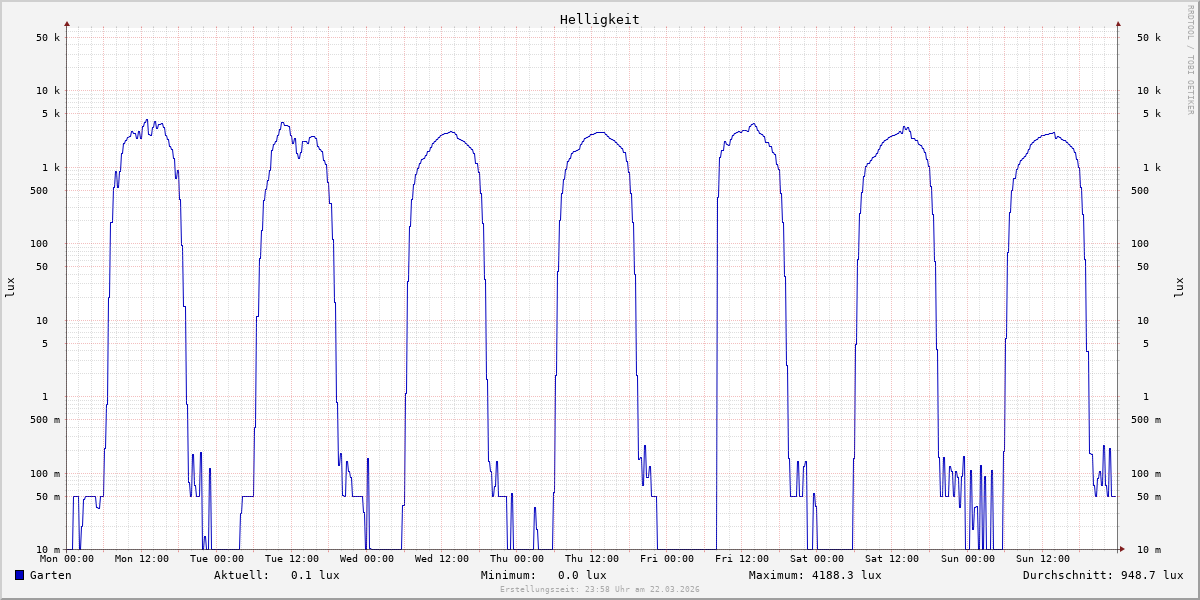Select the Garten legend label
Screen dimensions: 1200x600
click(50, 575)
